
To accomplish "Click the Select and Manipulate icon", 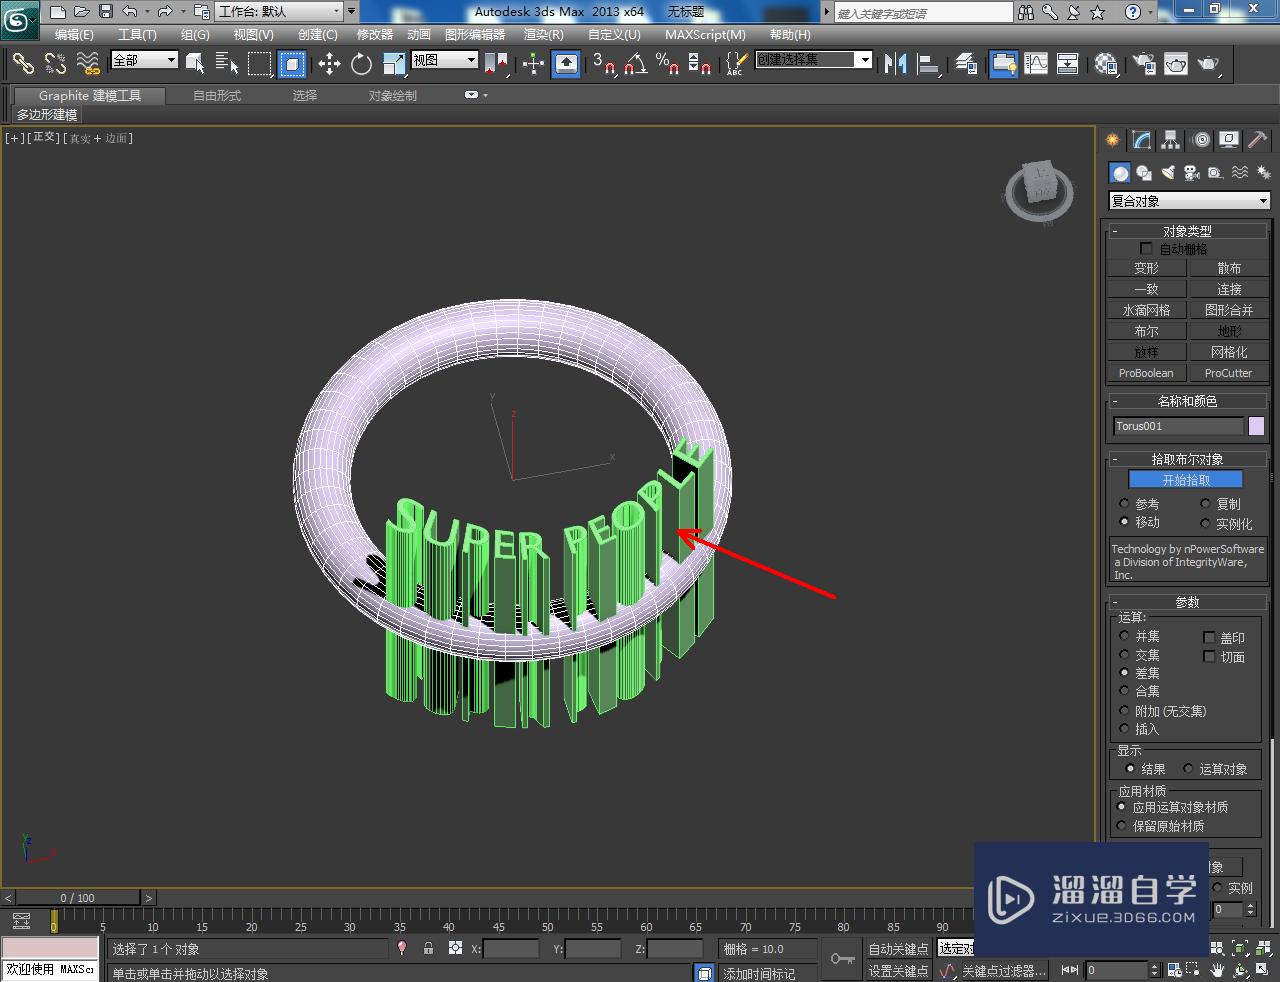I will pos(533,64).
